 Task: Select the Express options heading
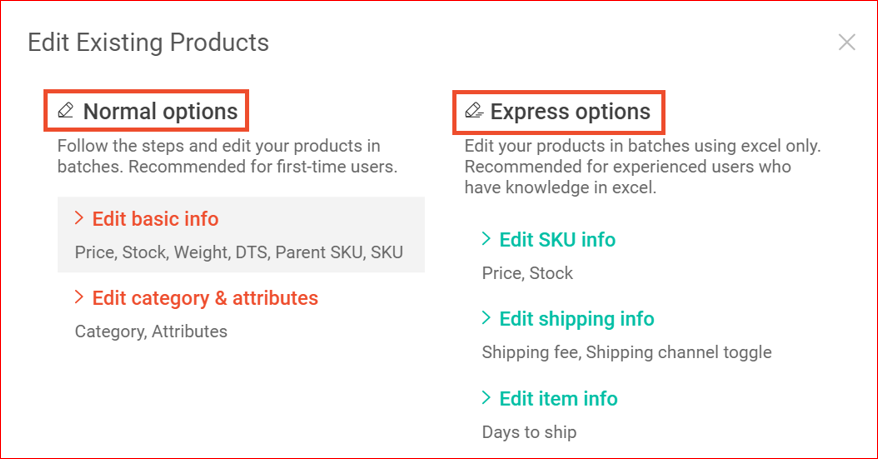[x=570, y=111]
